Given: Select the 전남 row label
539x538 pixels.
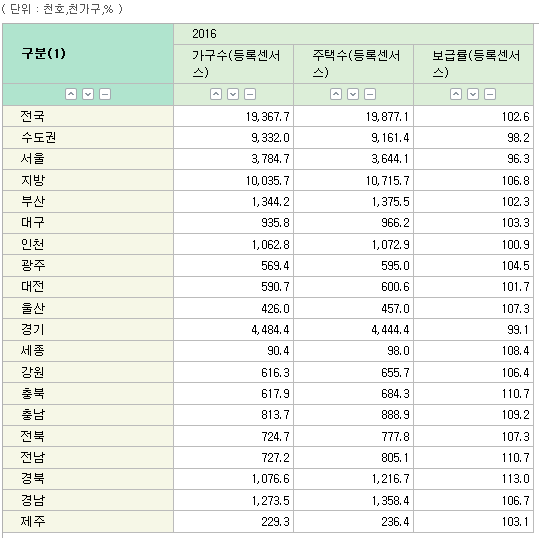Looking at the screenshot, I should point(32,457).
